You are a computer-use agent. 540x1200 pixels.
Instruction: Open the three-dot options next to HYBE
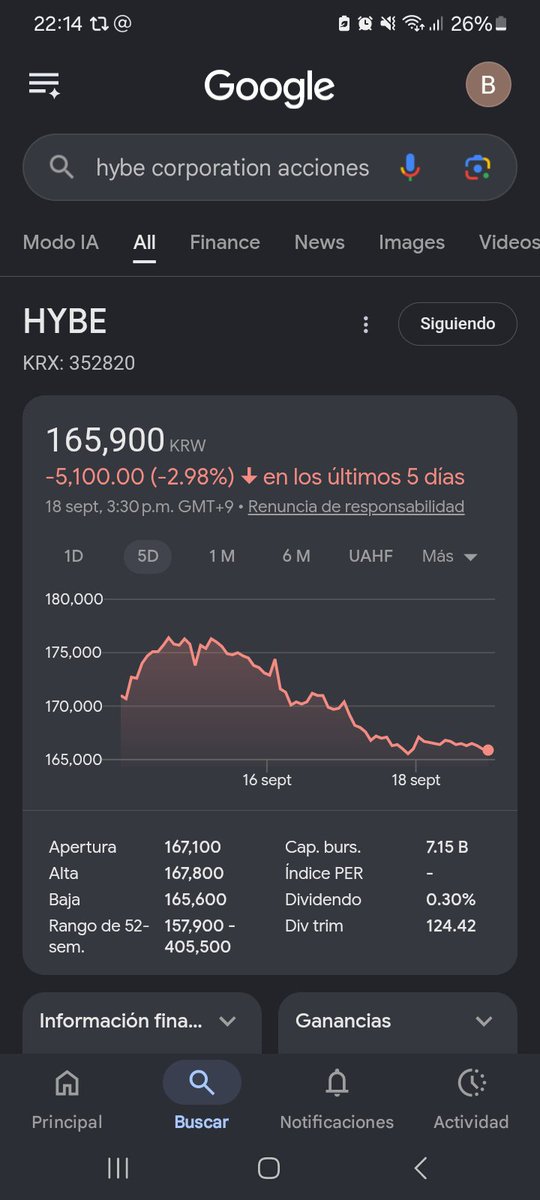(366, 325)
